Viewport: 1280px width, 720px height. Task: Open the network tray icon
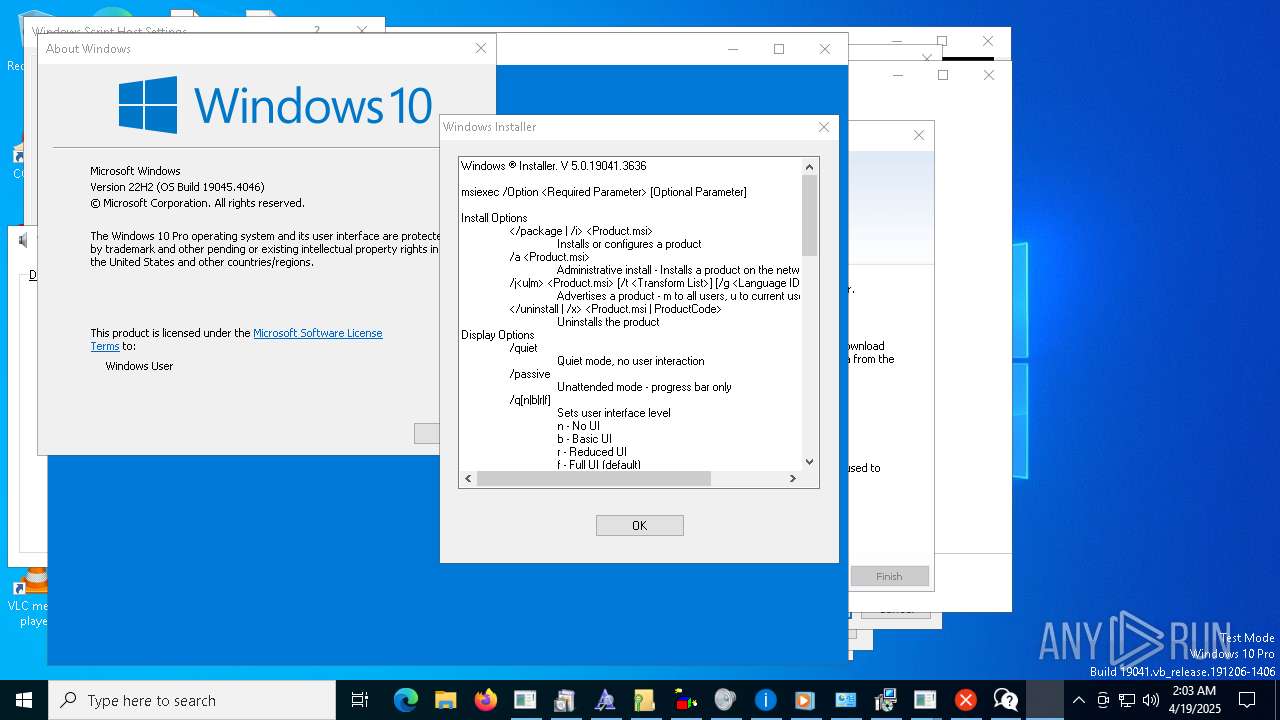pyautogui.click(x=1127, y=700)
